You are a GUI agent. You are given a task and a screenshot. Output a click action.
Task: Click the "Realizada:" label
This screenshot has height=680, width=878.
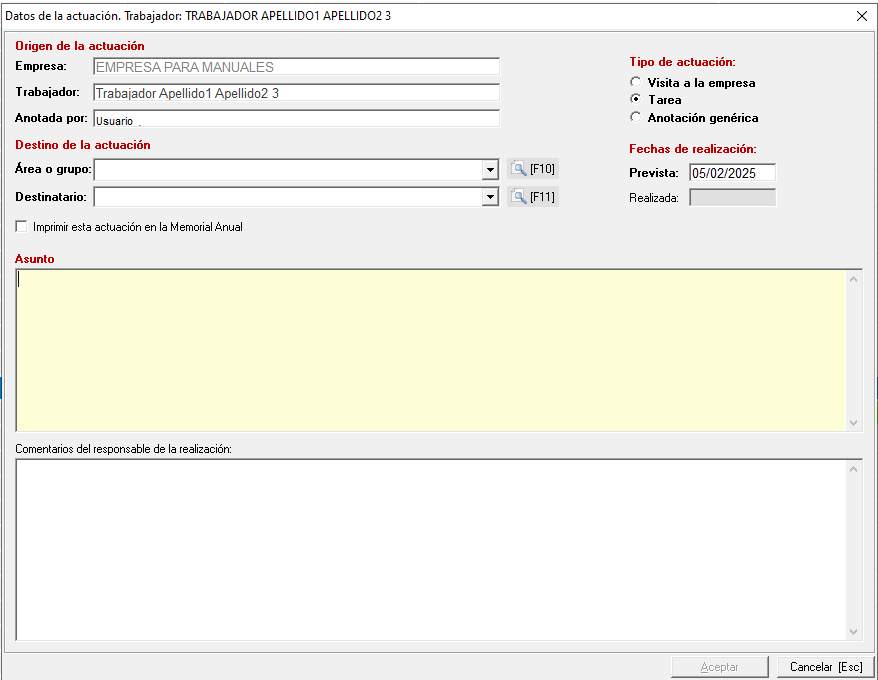pos(654,198)
